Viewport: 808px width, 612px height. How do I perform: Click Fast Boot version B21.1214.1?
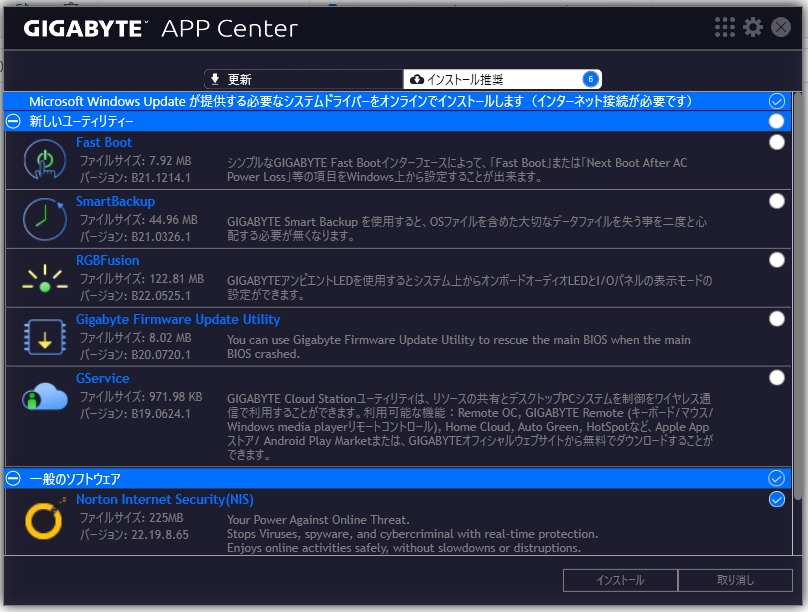coord(135,178)
